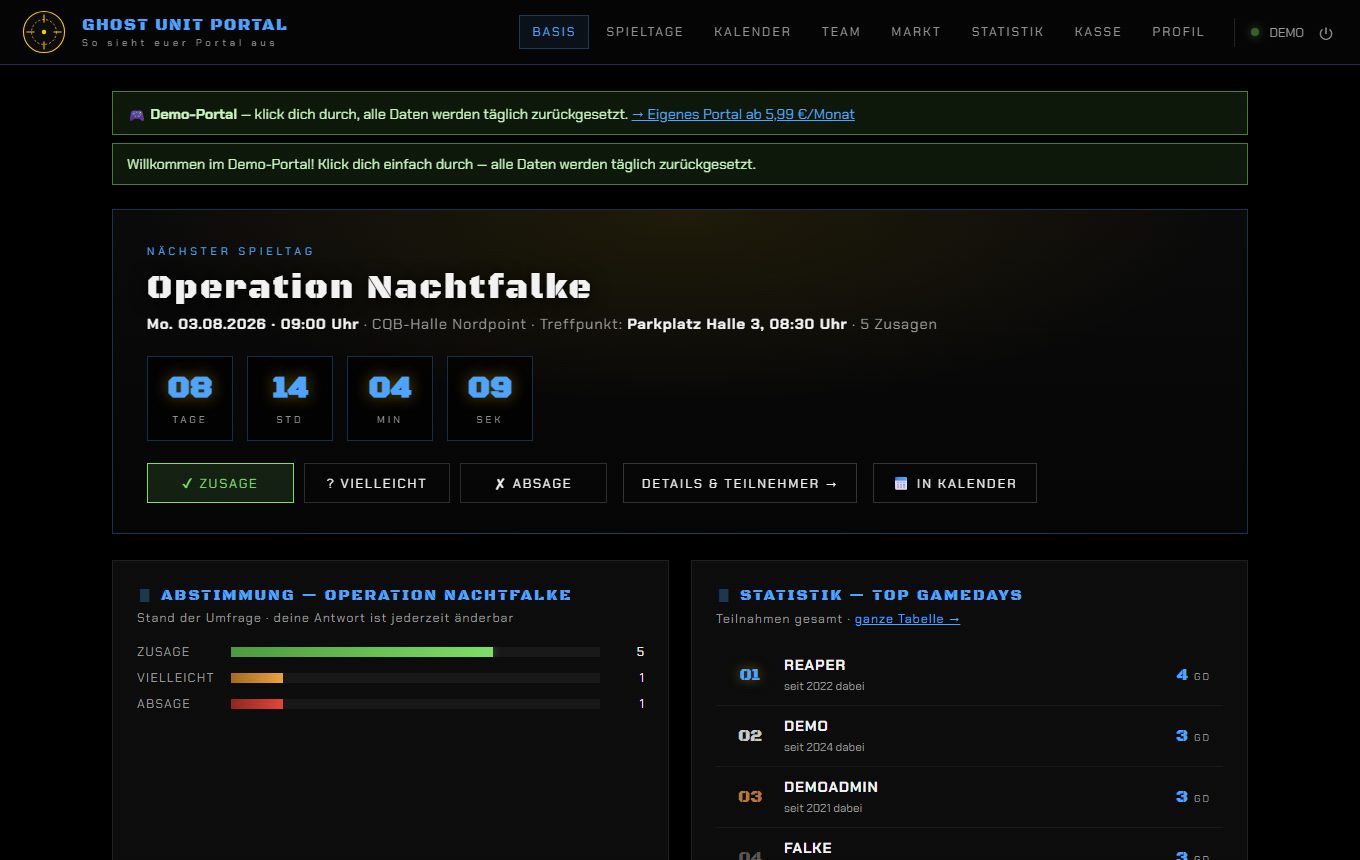Click REAPER's 4 GD count
This screenshot has height=860, width=1360.
[x=1193, y=675]
